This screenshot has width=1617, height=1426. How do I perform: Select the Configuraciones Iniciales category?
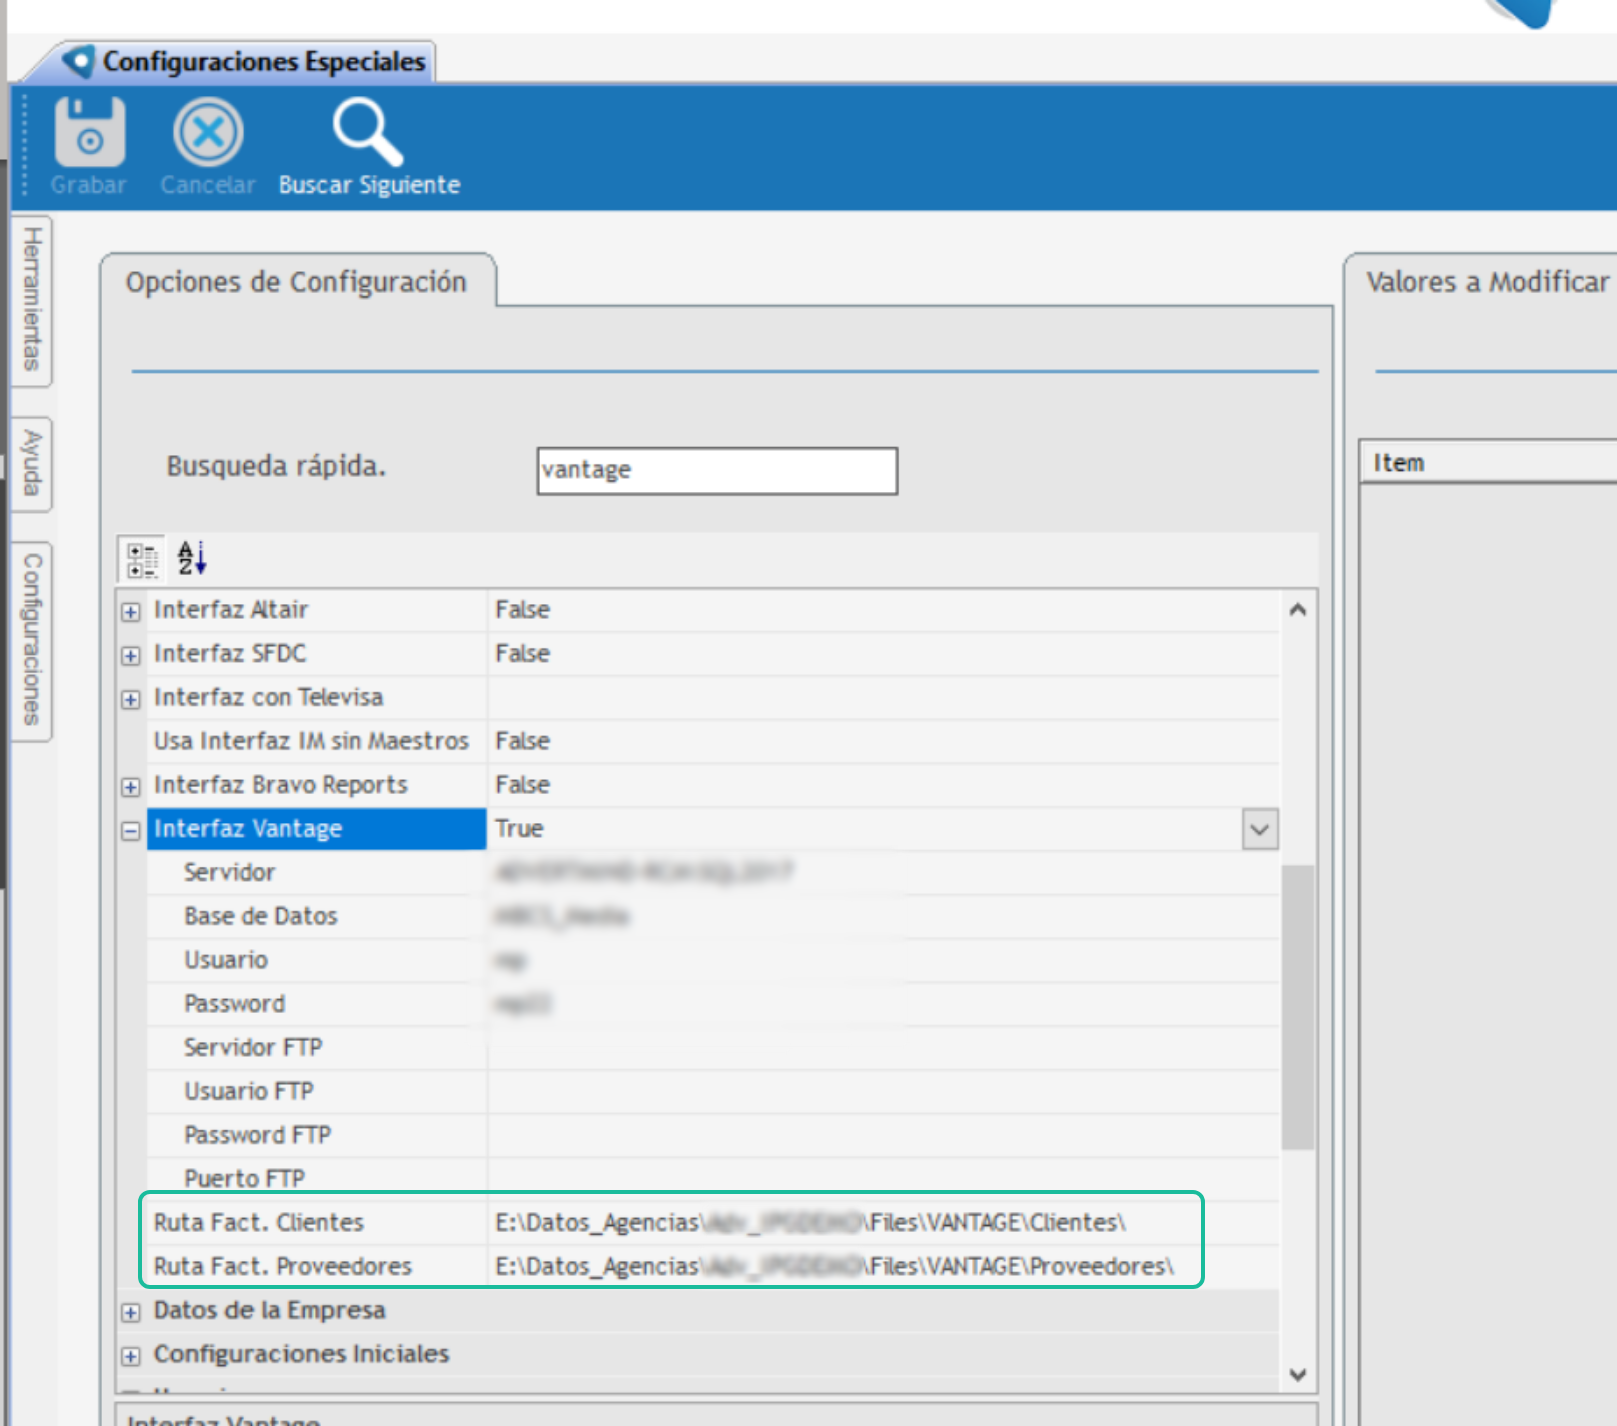pos(301,1354)
